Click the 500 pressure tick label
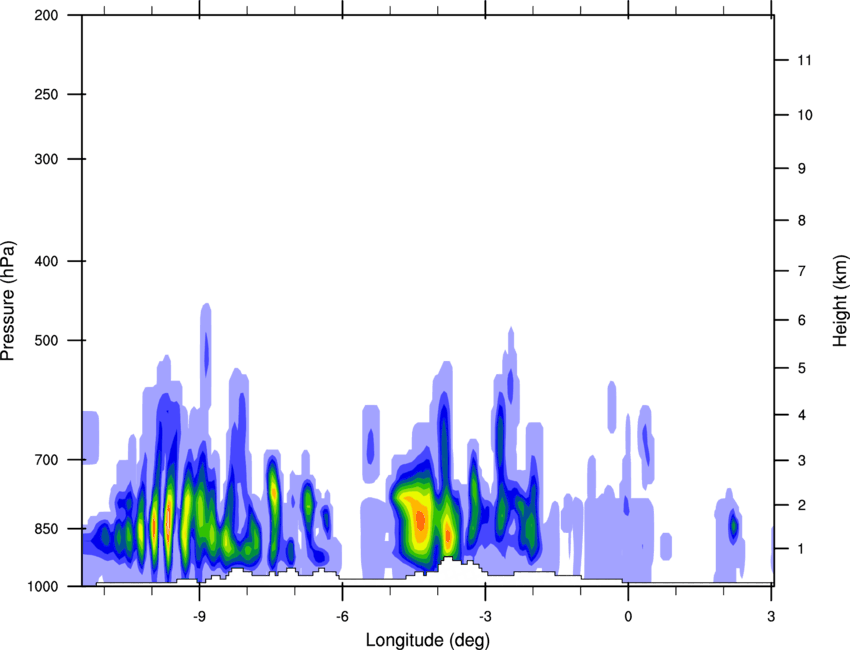This screenshot has width=850, height=650. (46, 340)
